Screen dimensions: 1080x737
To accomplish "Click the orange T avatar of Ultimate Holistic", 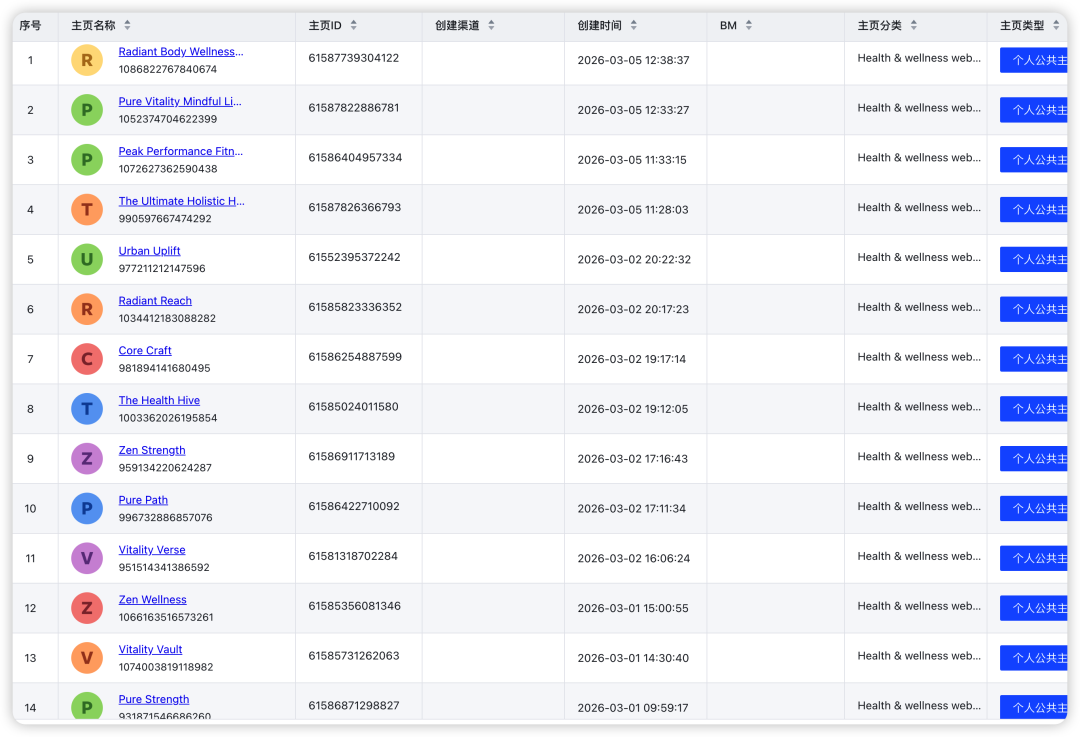I will click(x=87, y=209).
